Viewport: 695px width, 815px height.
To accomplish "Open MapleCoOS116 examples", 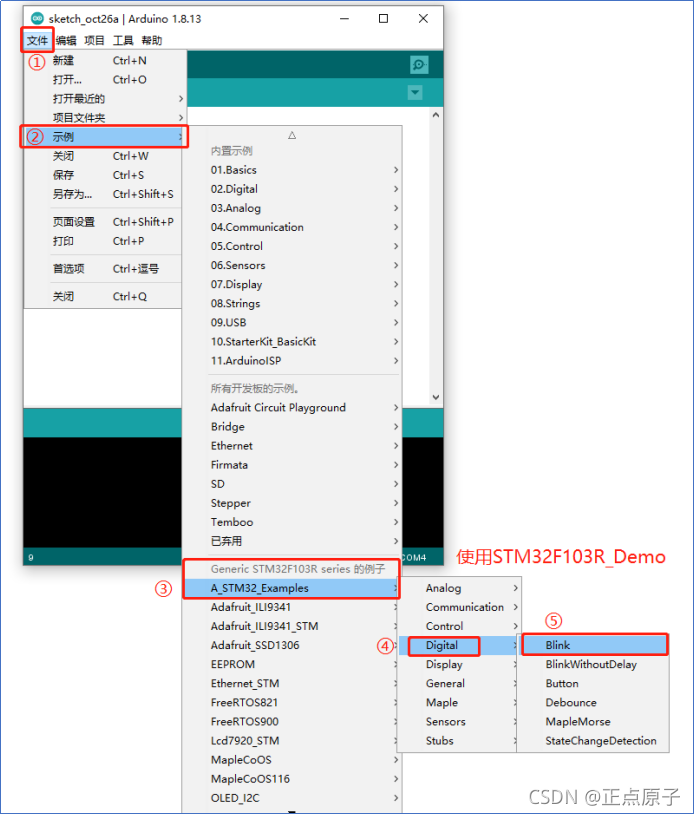I will tap(292, 779).
